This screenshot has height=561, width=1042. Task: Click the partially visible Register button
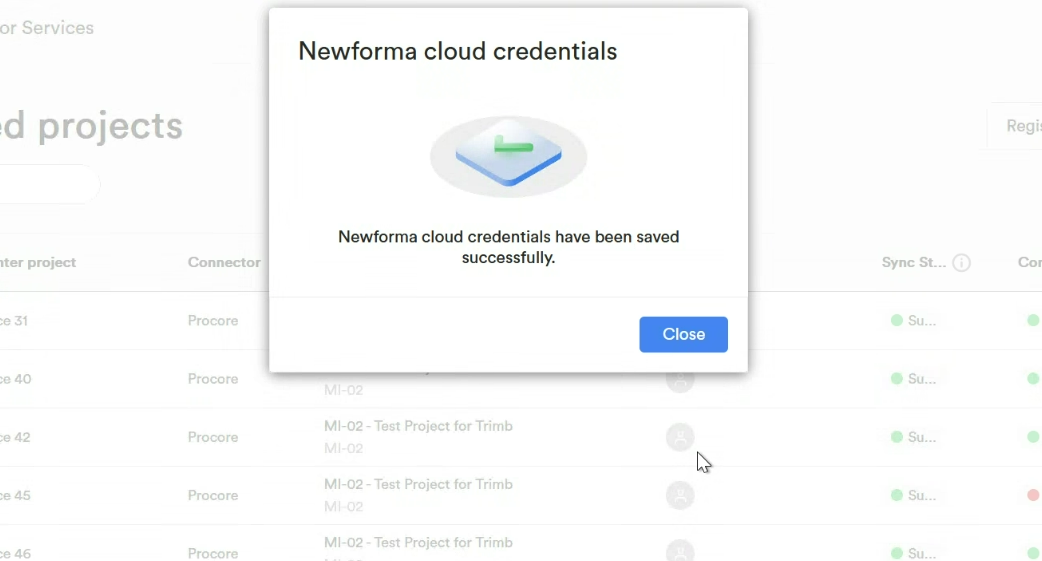1018,126
